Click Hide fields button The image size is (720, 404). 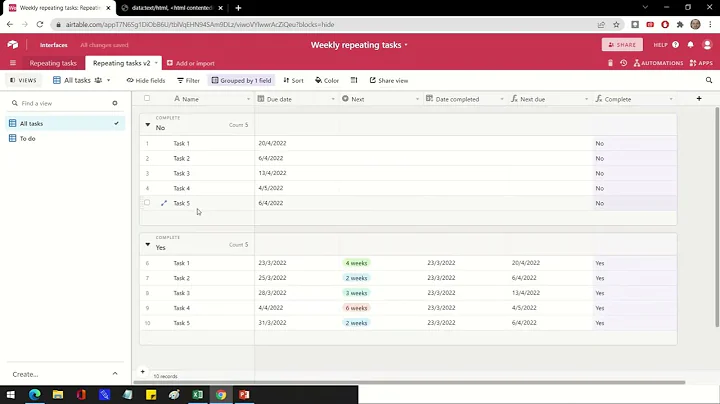point(146,80)
